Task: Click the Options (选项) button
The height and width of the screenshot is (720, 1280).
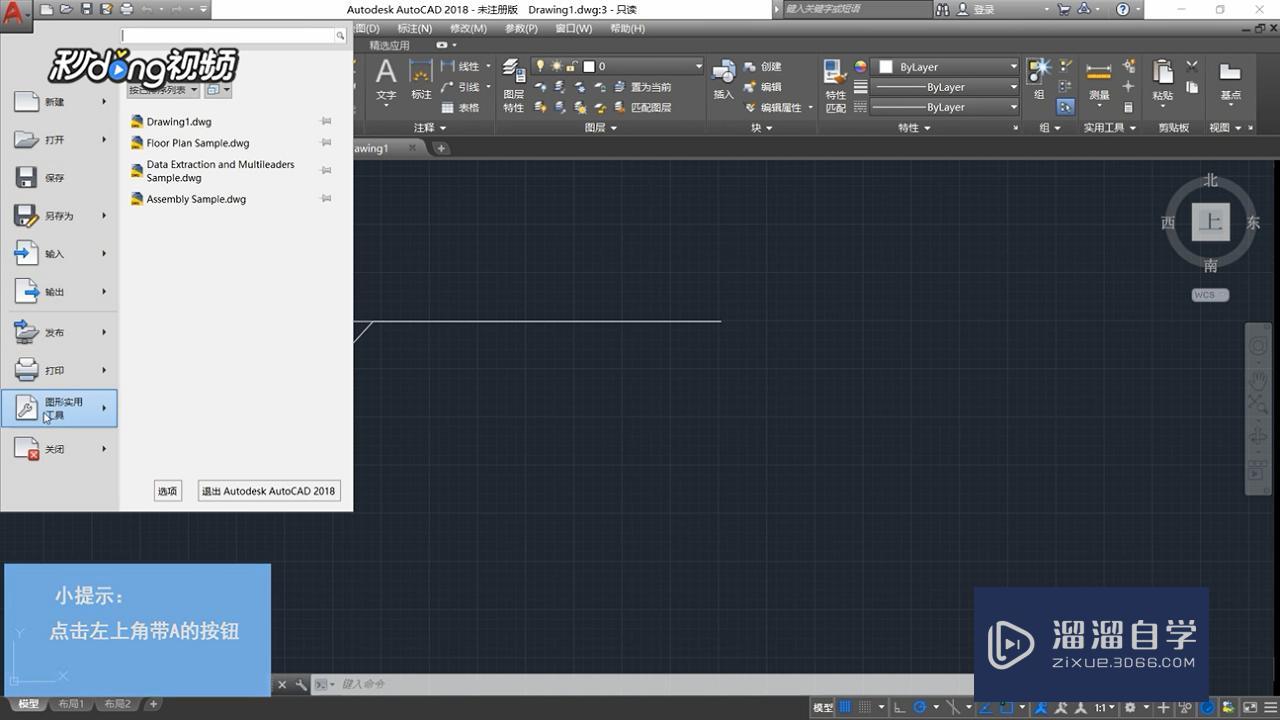Action: pyautogui.click(x=167, y=491)
